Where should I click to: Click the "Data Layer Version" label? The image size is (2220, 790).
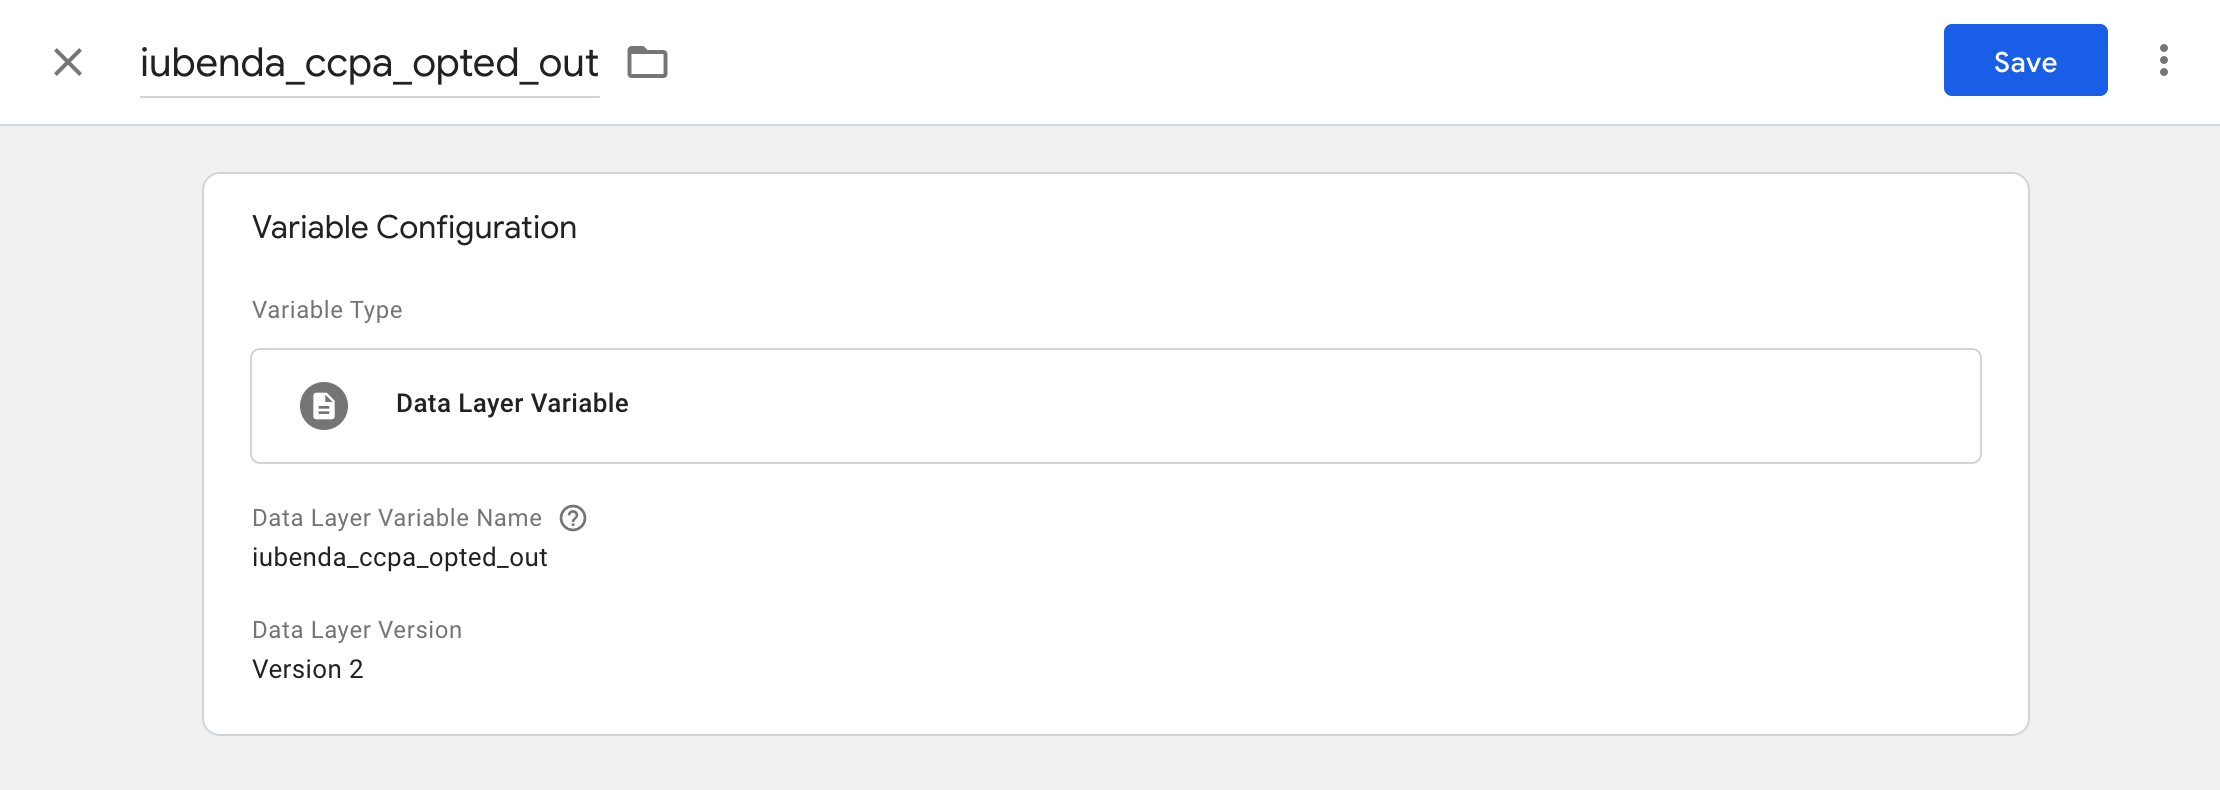click(x=357, y=630)
